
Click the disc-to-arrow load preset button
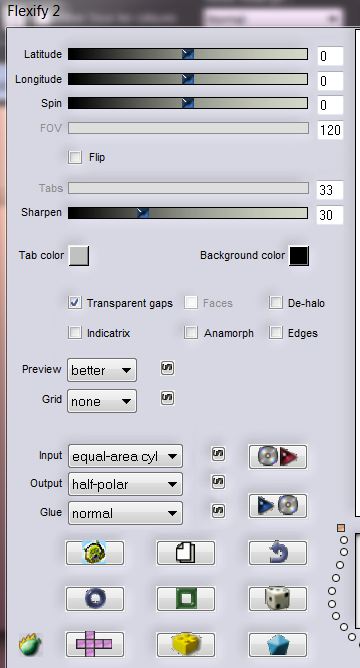click(x=278, y=457)
